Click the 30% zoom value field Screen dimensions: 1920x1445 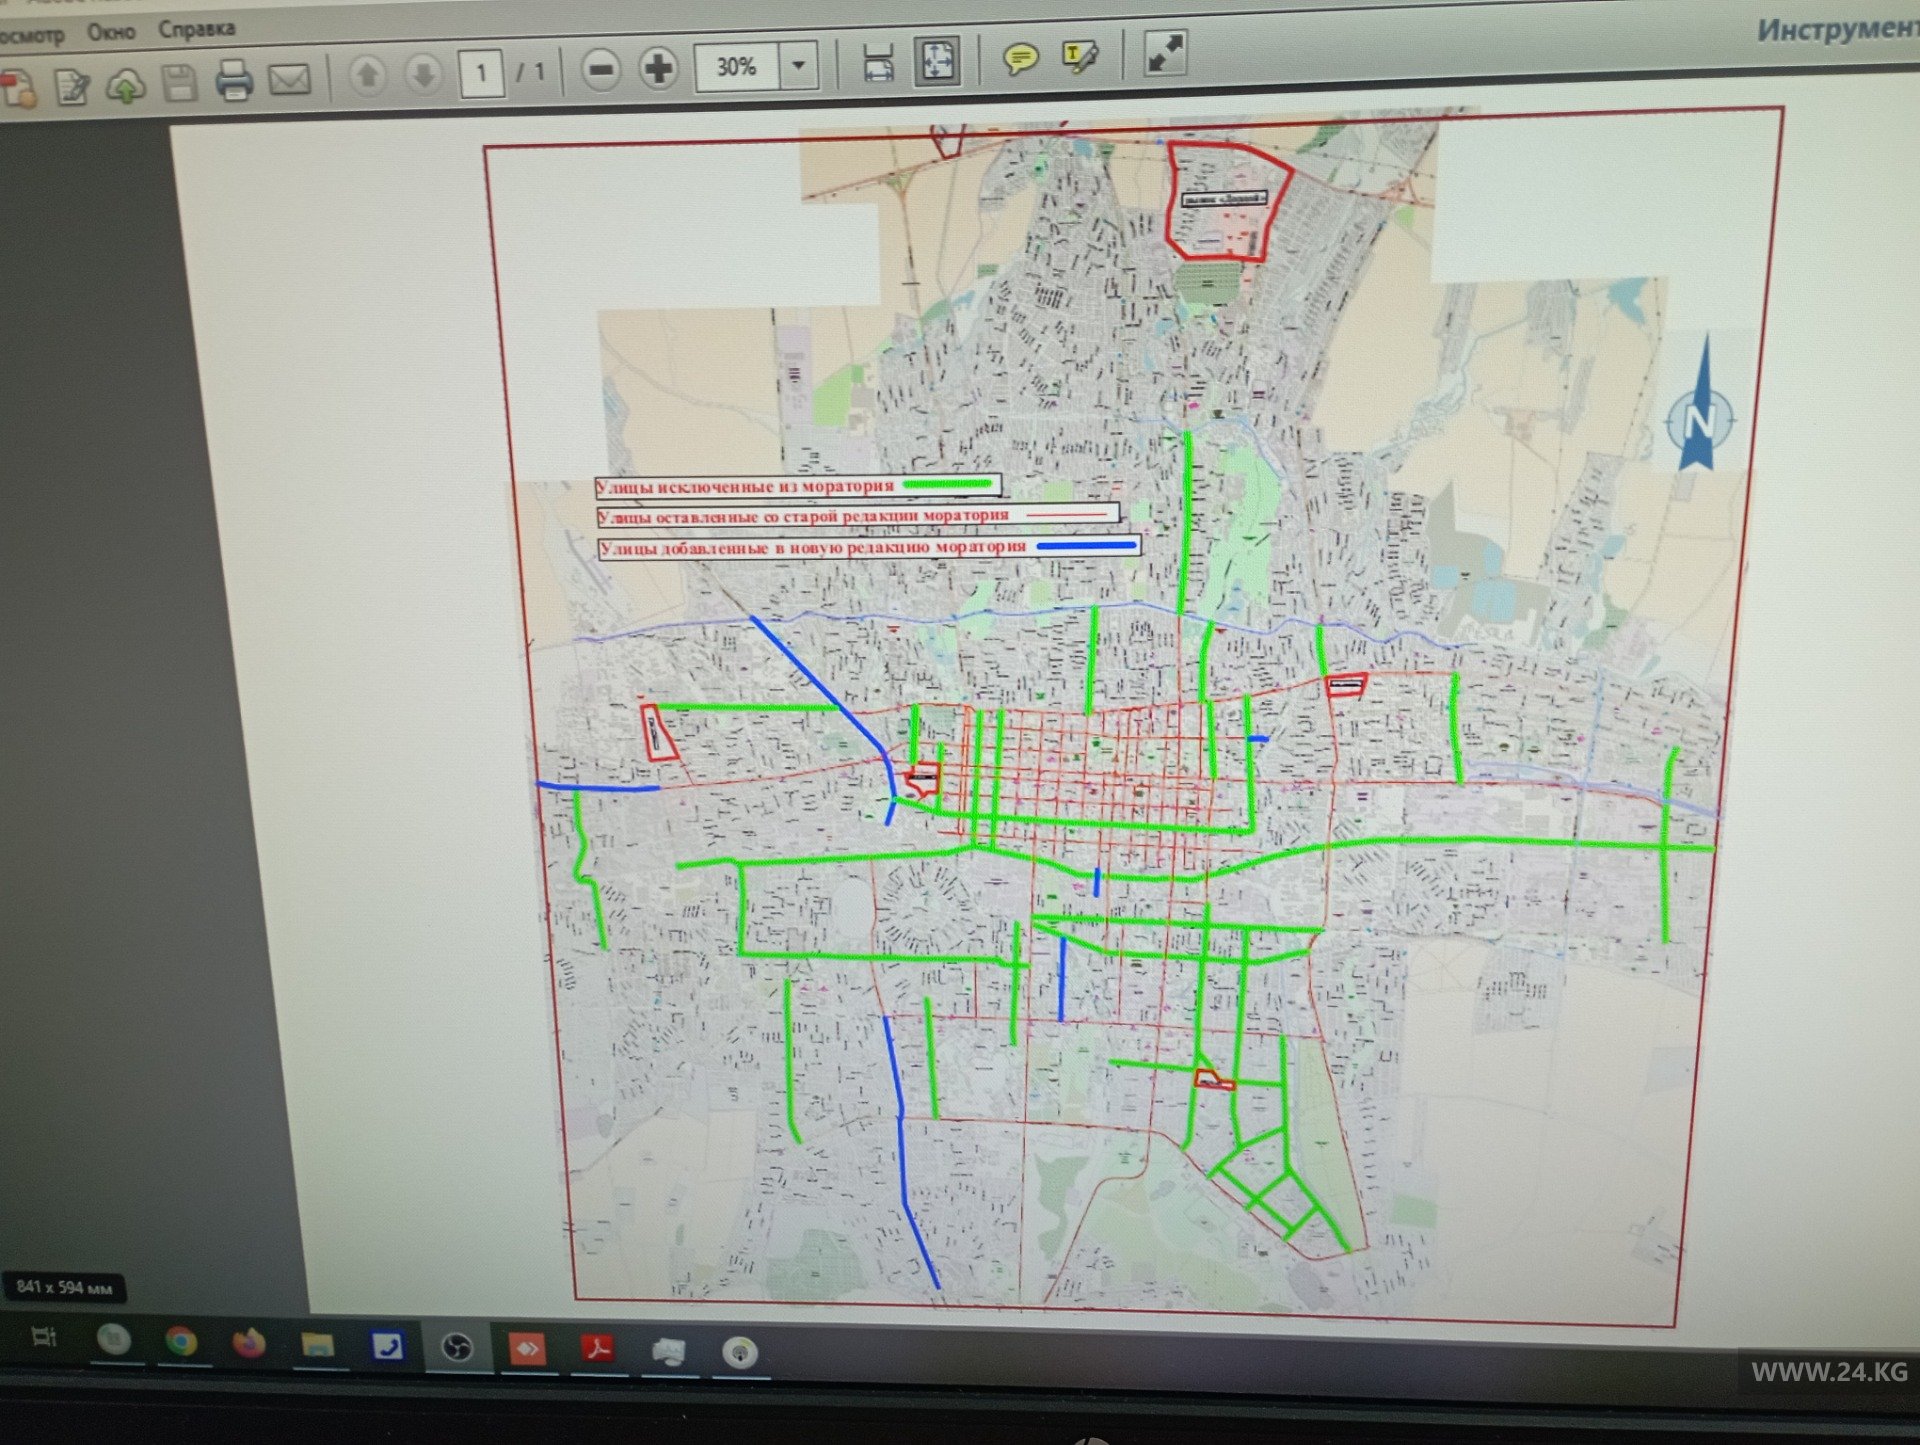pos(737,67)
